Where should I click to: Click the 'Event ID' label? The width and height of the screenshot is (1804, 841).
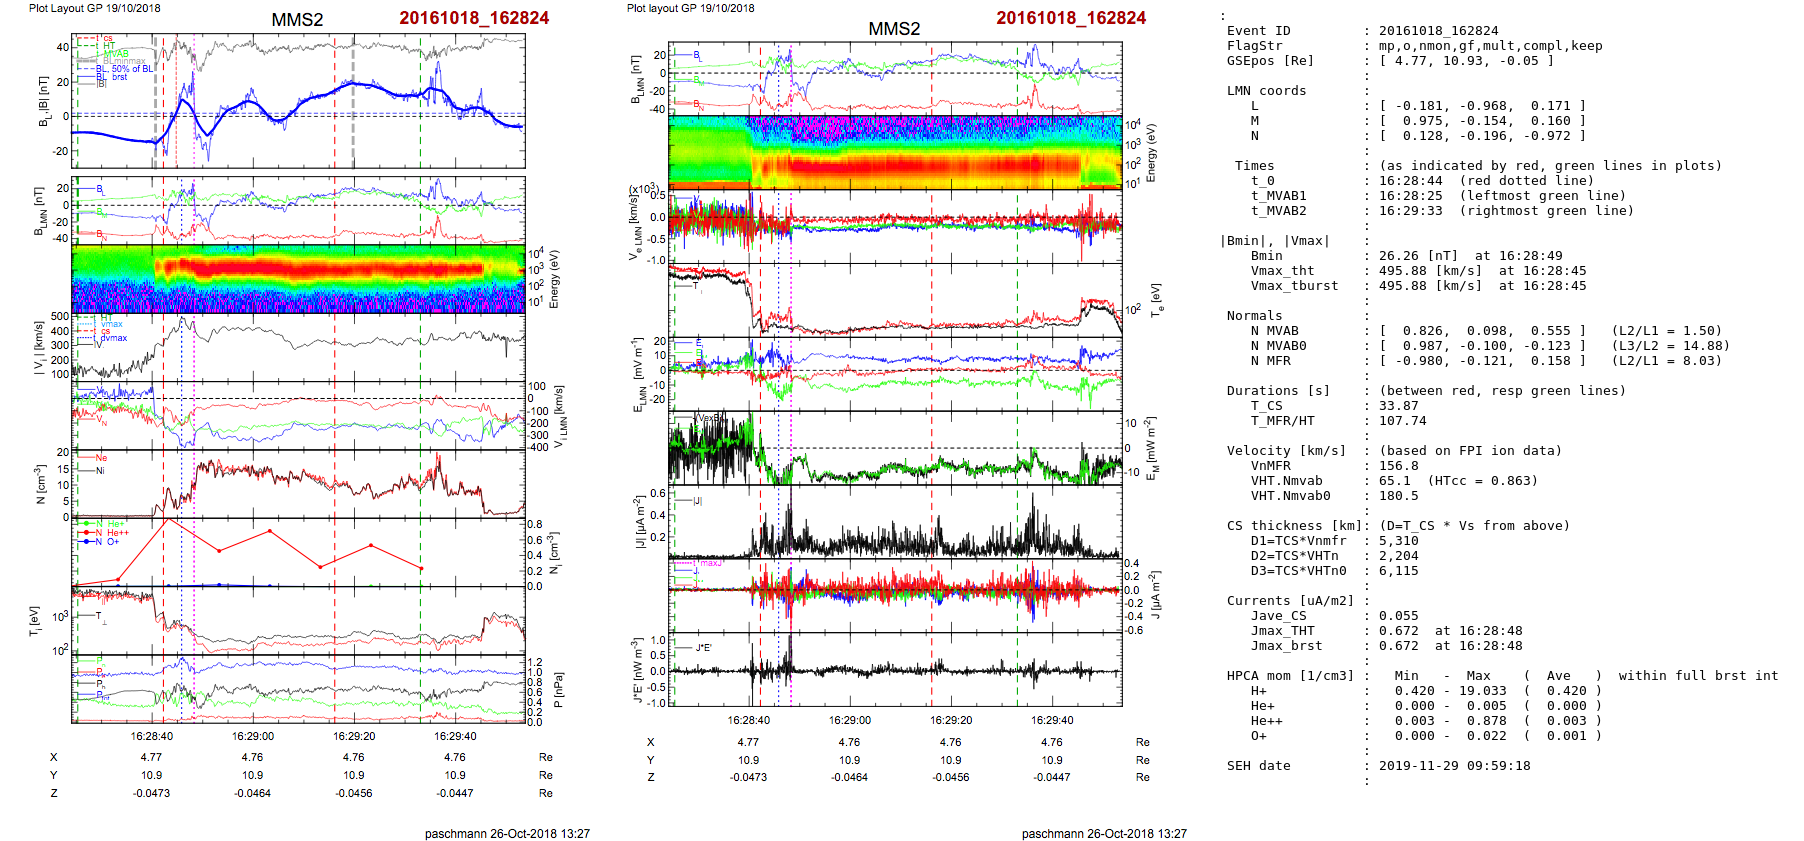pyautogui.click(x=1258, y=31)
